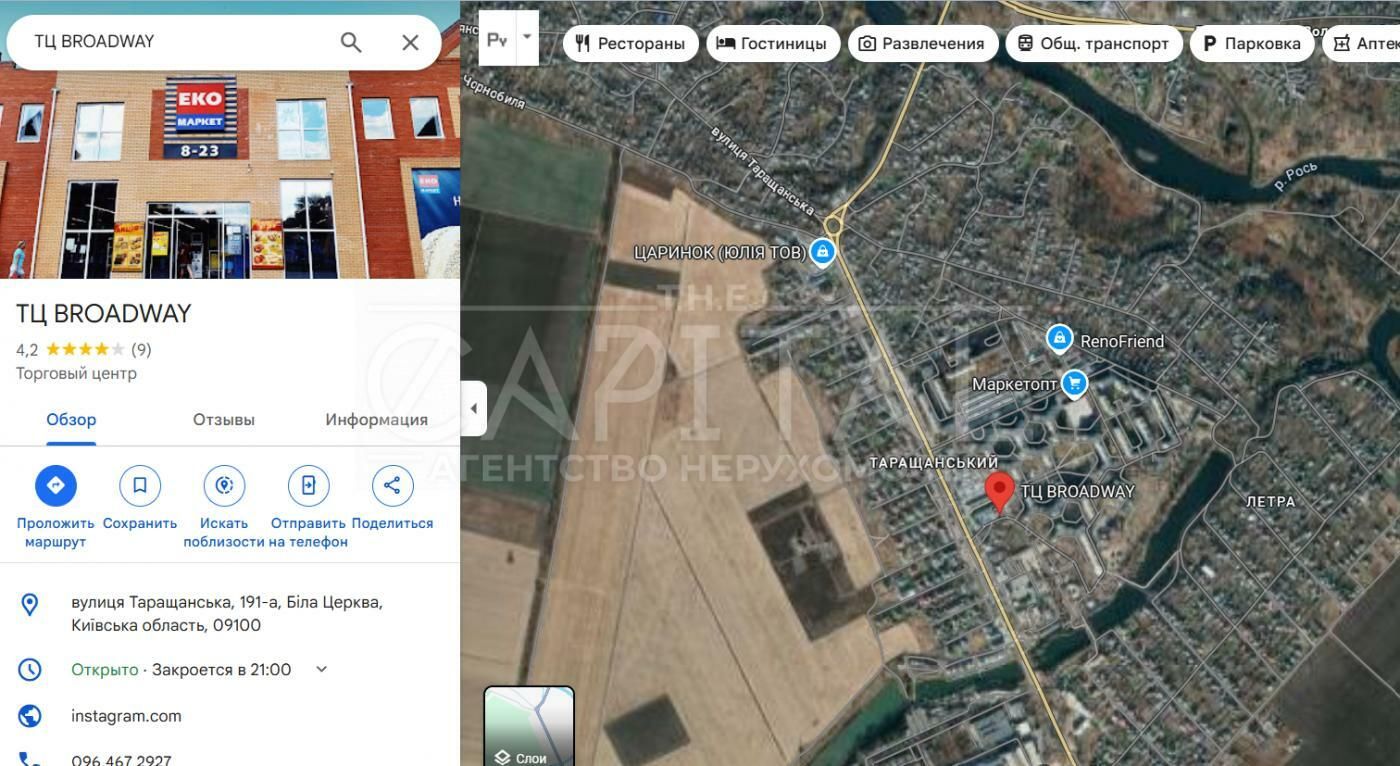Filter map by Гостиницы
This screenshot has height=766, width=1400.
tap(773, 43)
